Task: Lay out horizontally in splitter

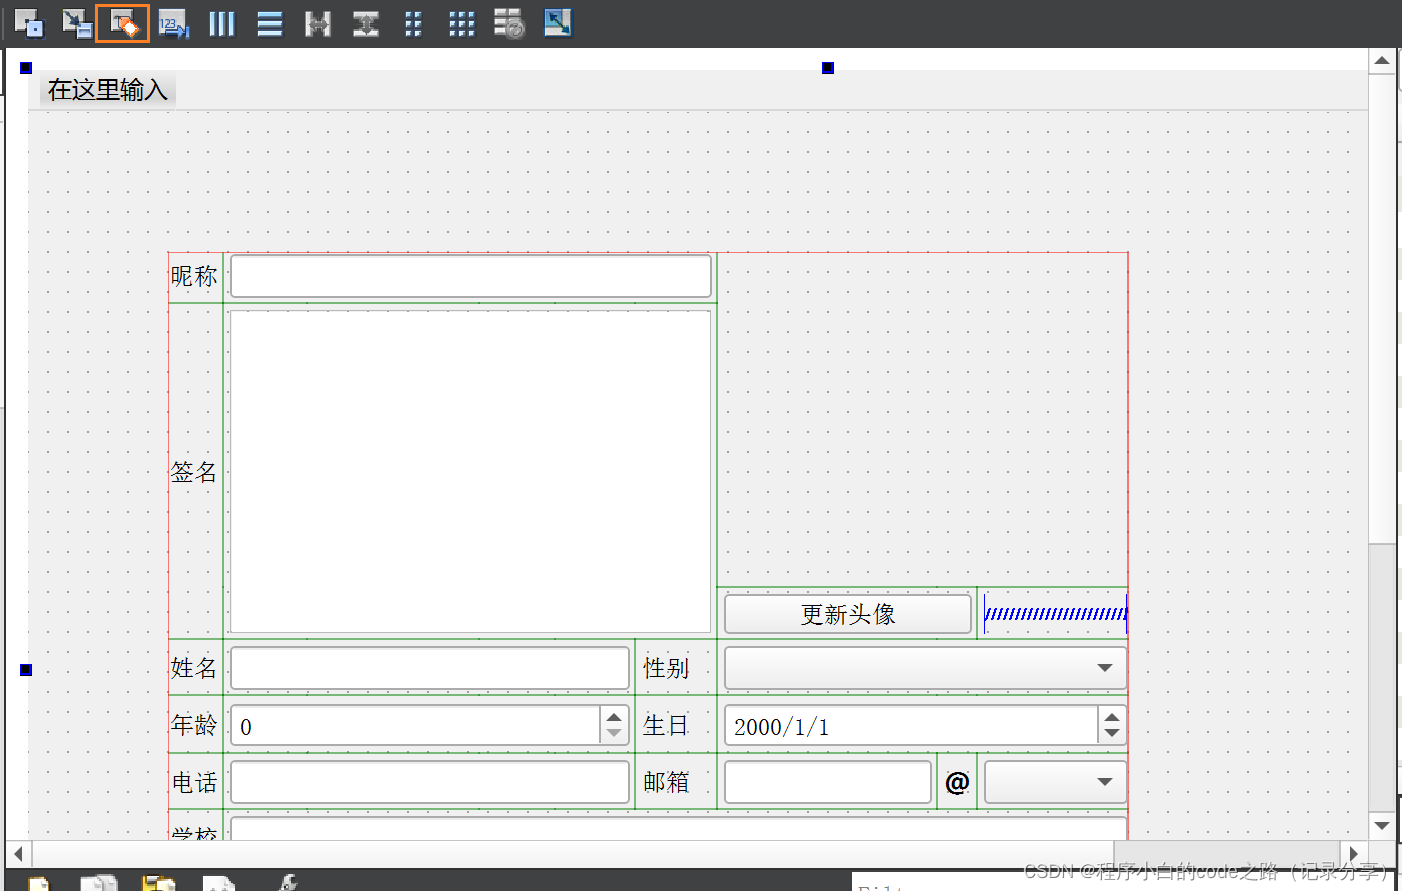Action: tap(318, 23)
